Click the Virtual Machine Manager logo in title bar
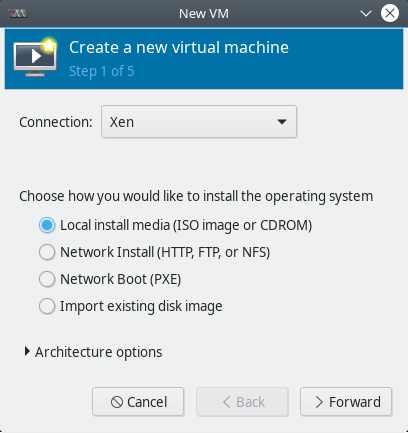This screenshot has width=408, height=433. [18, 14]
